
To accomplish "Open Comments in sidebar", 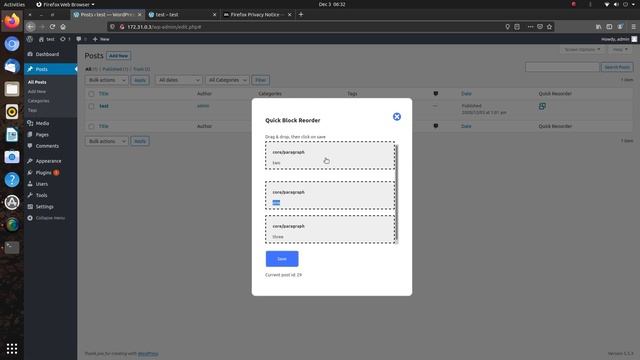I will pos(47,146).
